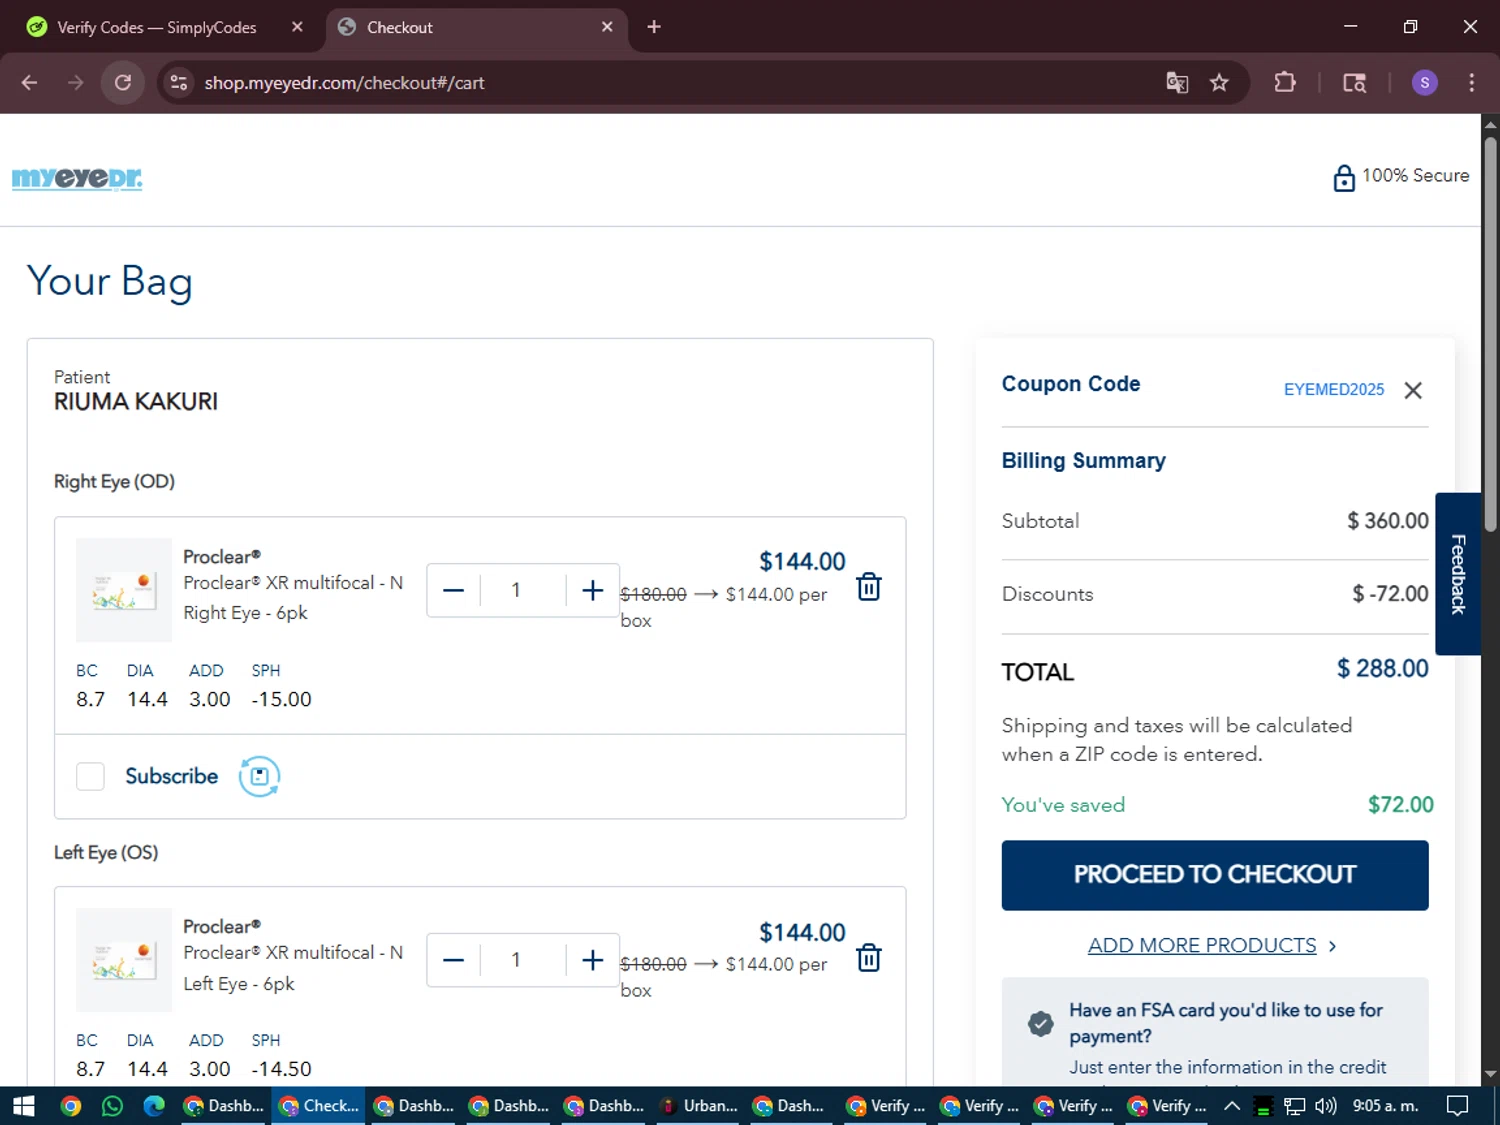Open Microsoft Edge from taskbar
1500x1125 pixels.
click(x=154, y=1106)
